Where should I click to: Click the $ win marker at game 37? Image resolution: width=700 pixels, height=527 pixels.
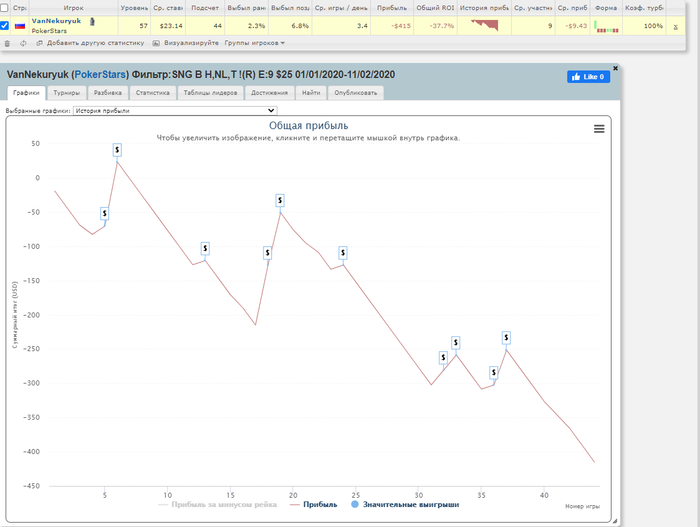[x=506, y=338]
